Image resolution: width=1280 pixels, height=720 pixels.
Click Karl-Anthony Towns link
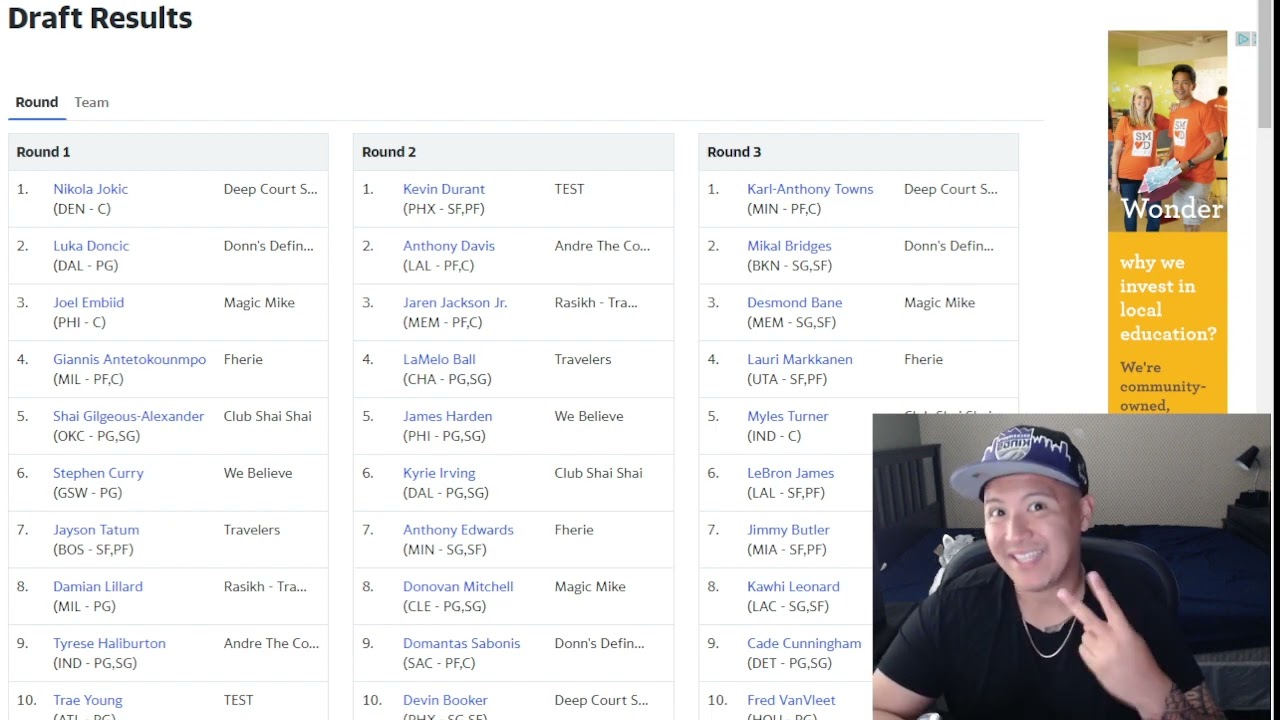[810, 189]
